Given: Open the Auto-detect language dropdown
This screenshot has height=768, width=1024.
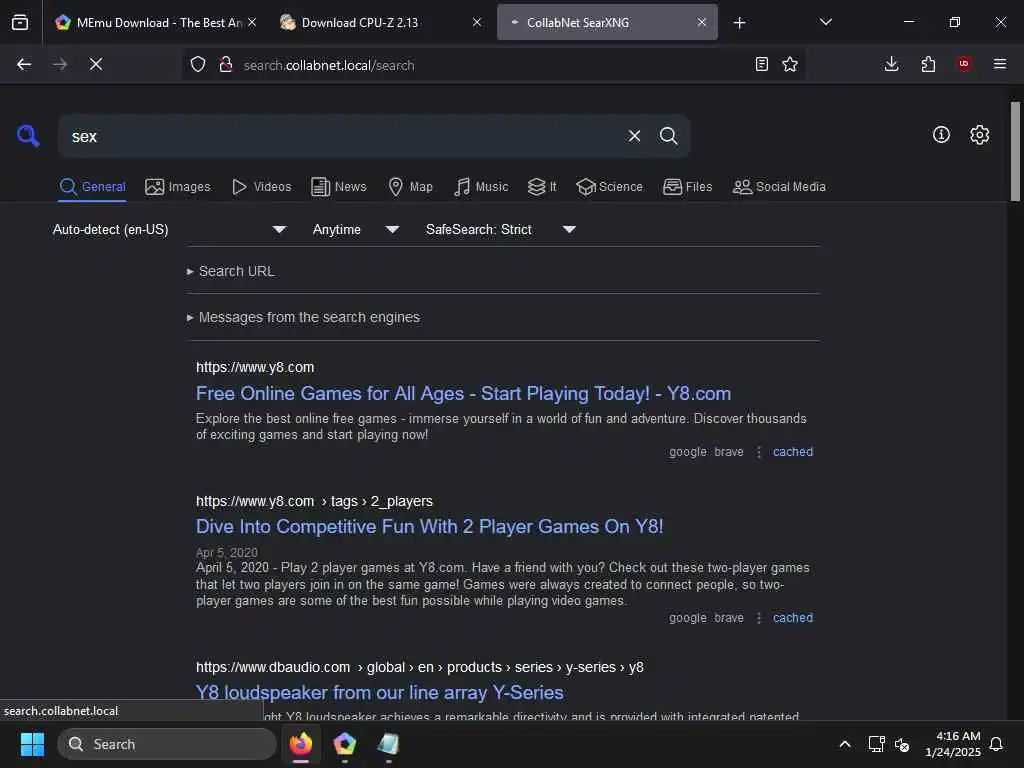Looking at the screenshot, I should (170, 229).
